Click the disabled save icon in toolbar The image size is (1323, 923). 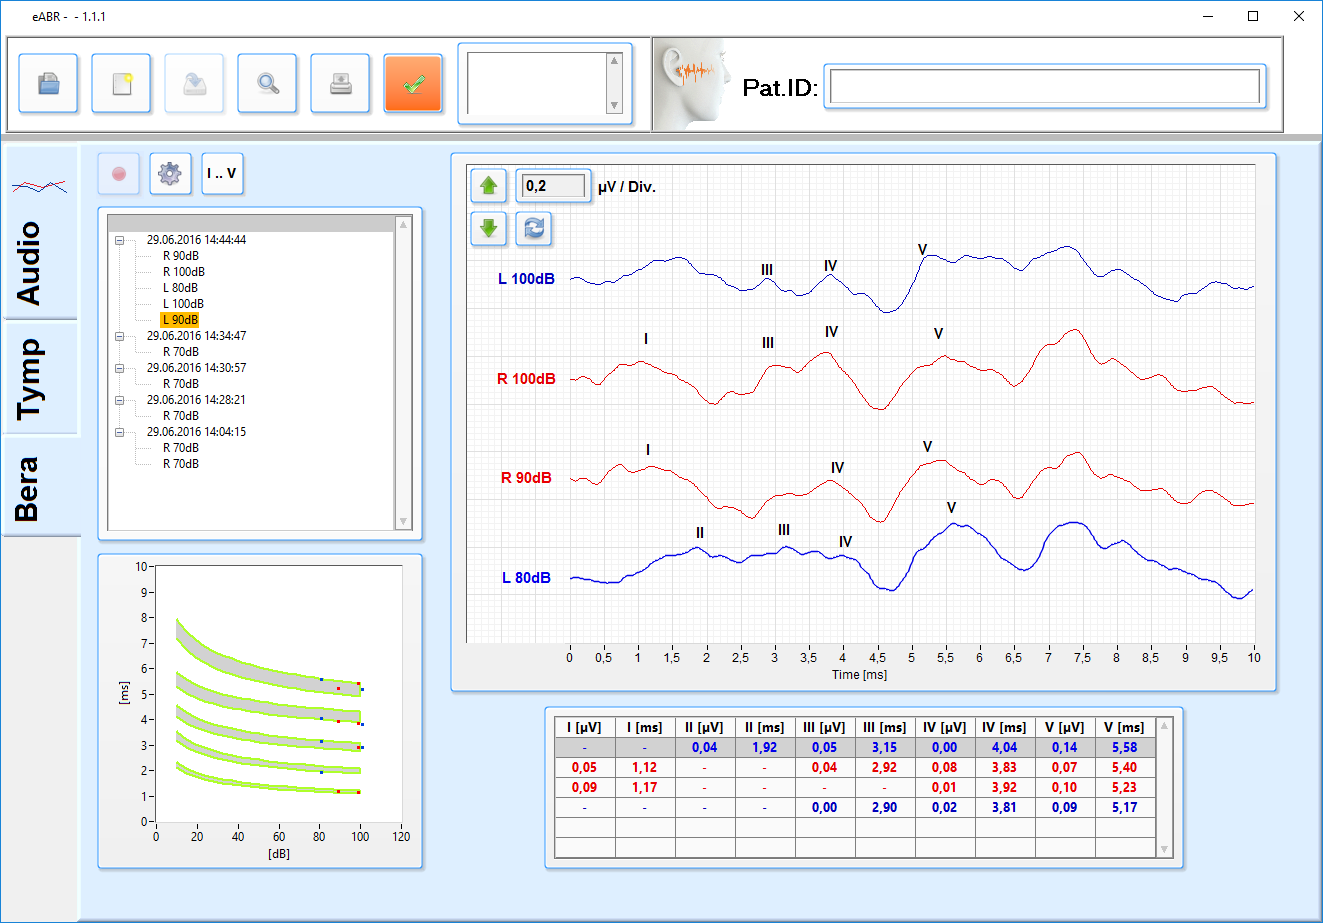[x=194, y=83]
